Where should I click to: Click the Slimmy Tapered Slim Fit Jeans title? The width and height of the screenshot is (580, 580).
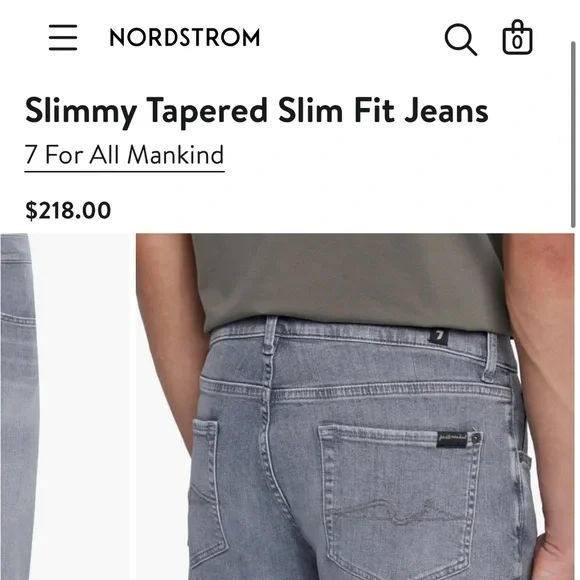(x=257, y=111)
